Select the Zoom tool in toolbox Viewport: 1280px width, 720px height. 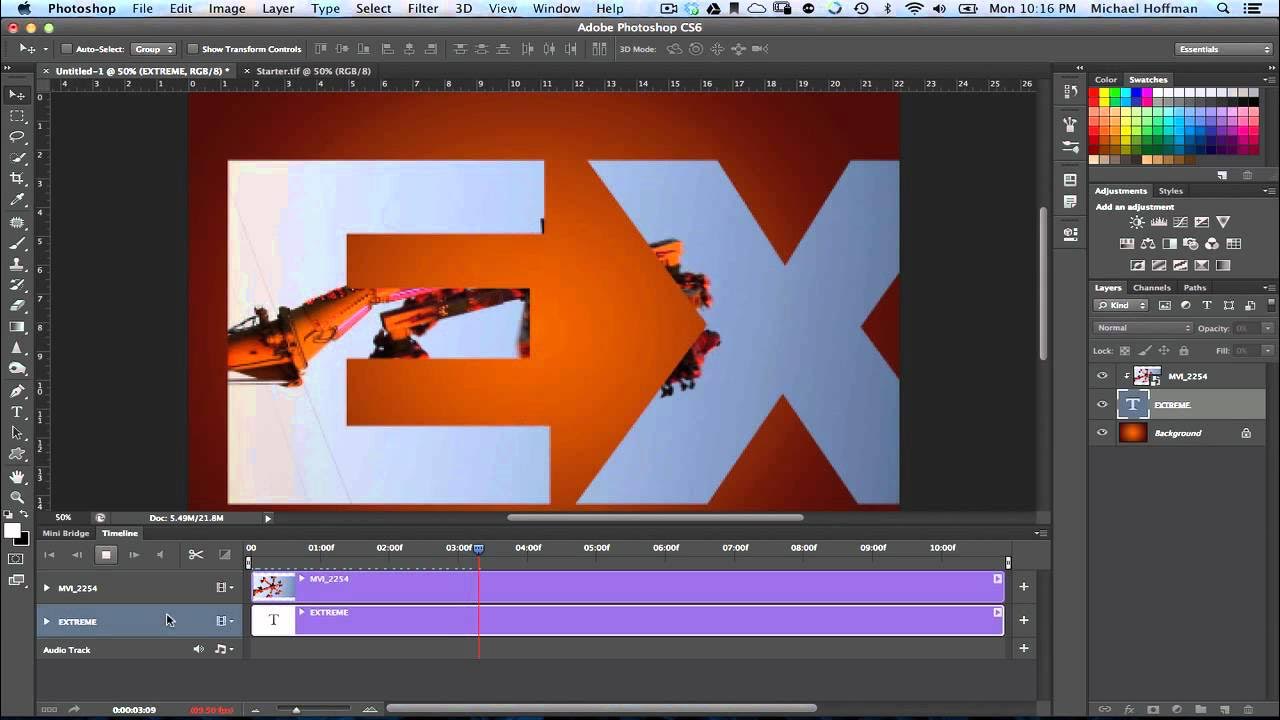click(x=17, y=497)
